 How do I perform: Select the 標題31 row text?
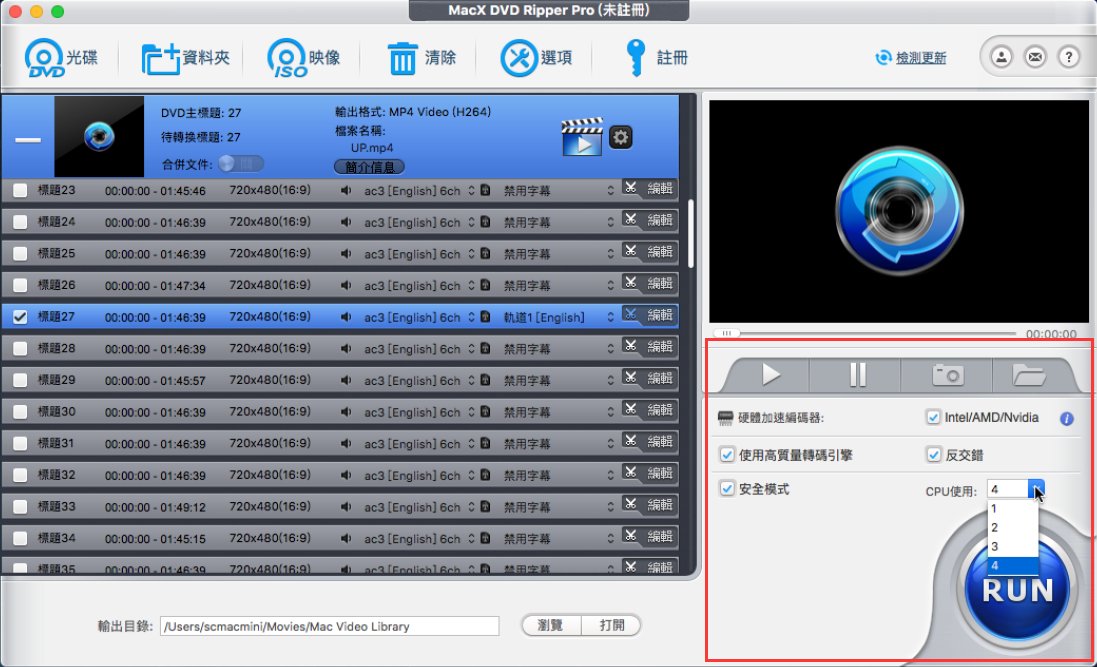pyautogui.click(x=56, y=443)
